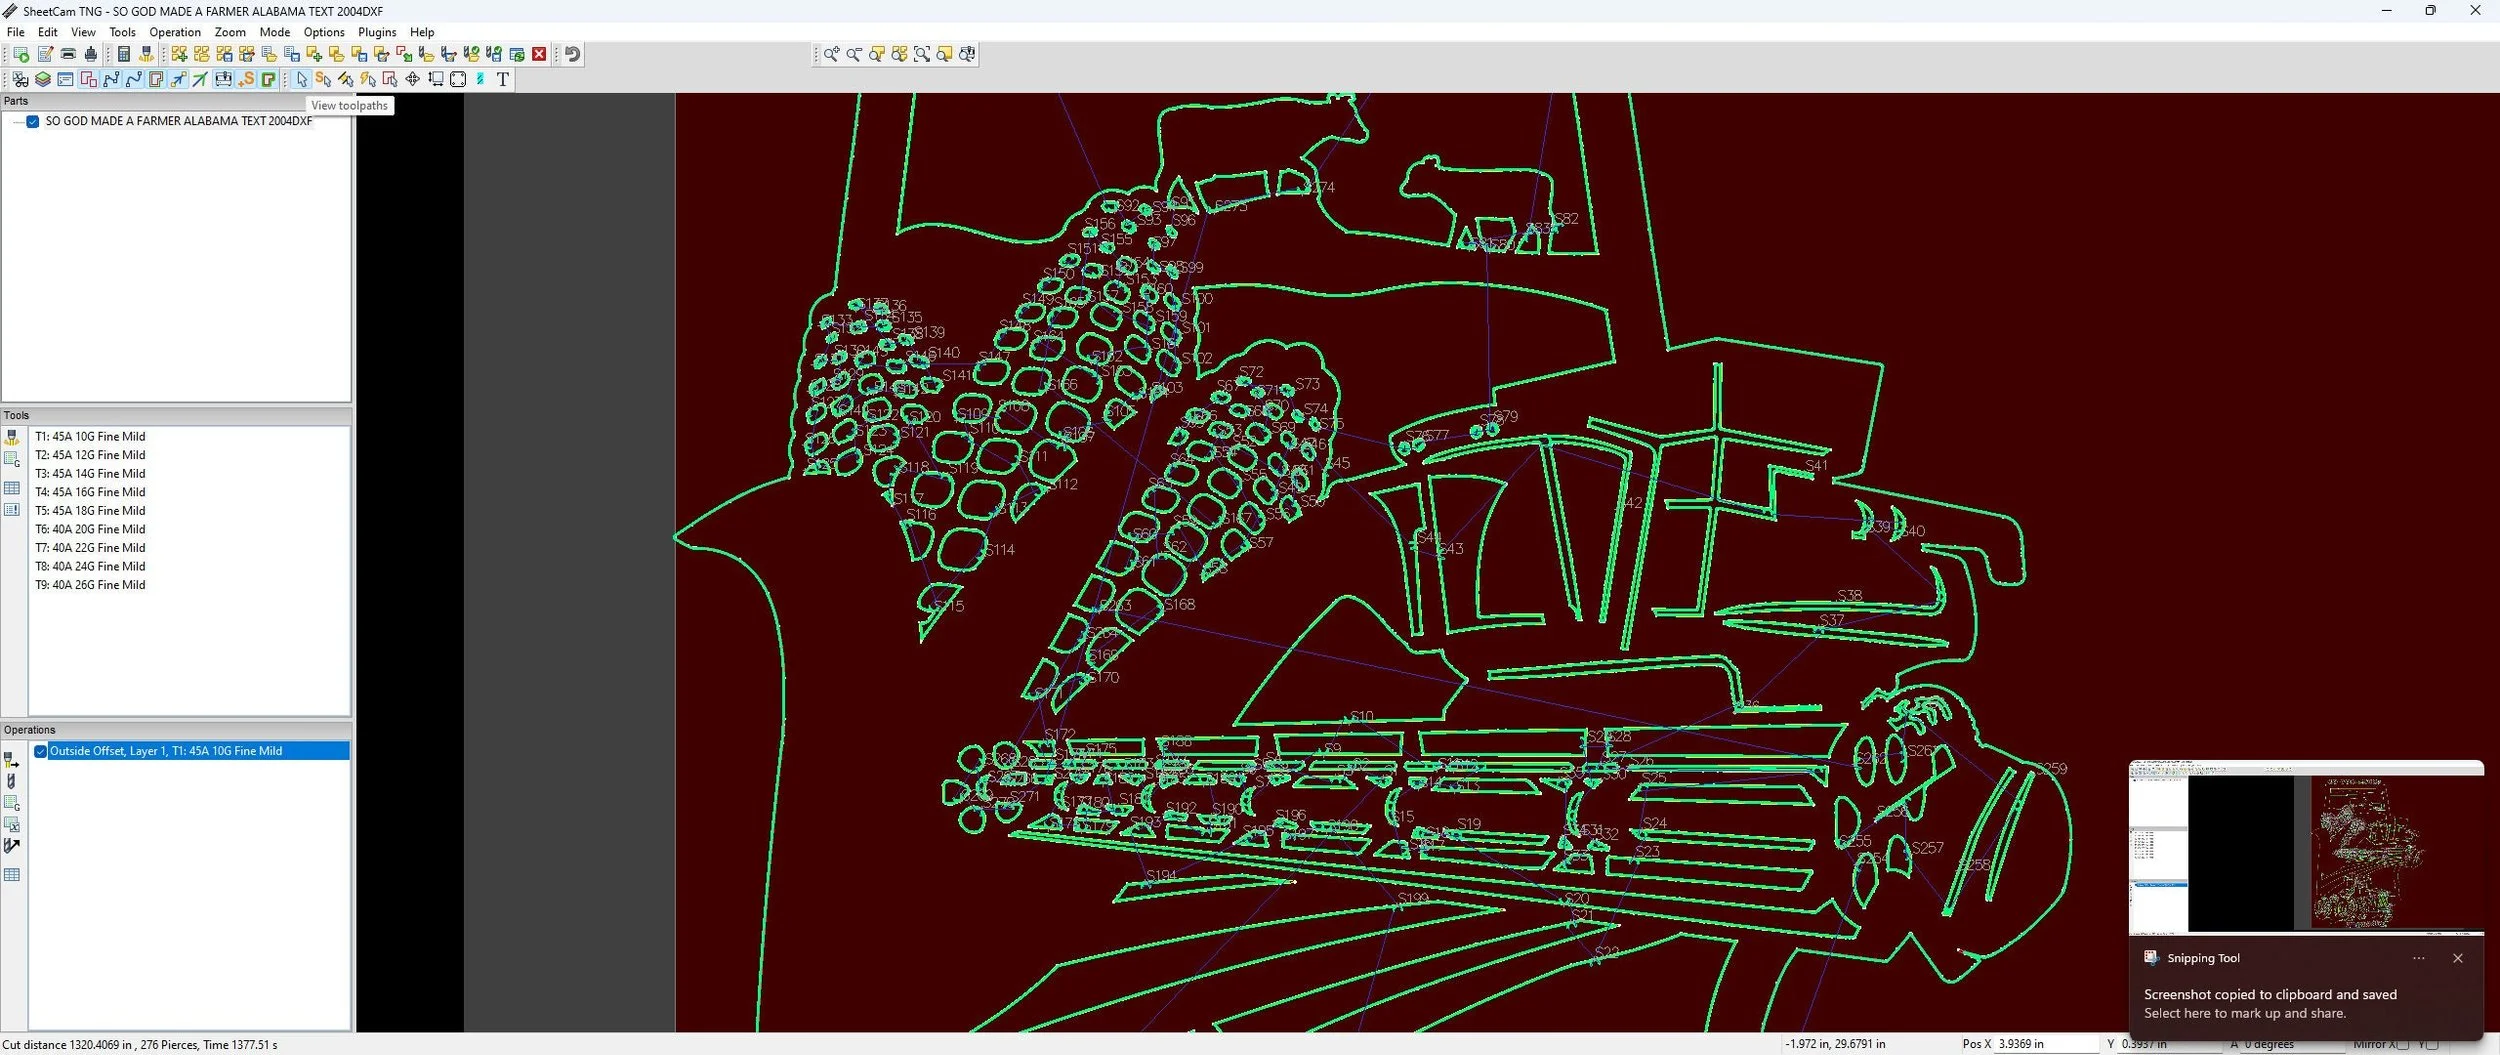Select the four-way move arrows tool
This screenshot has height=1055, width=2500.
[x=412, y=79]
